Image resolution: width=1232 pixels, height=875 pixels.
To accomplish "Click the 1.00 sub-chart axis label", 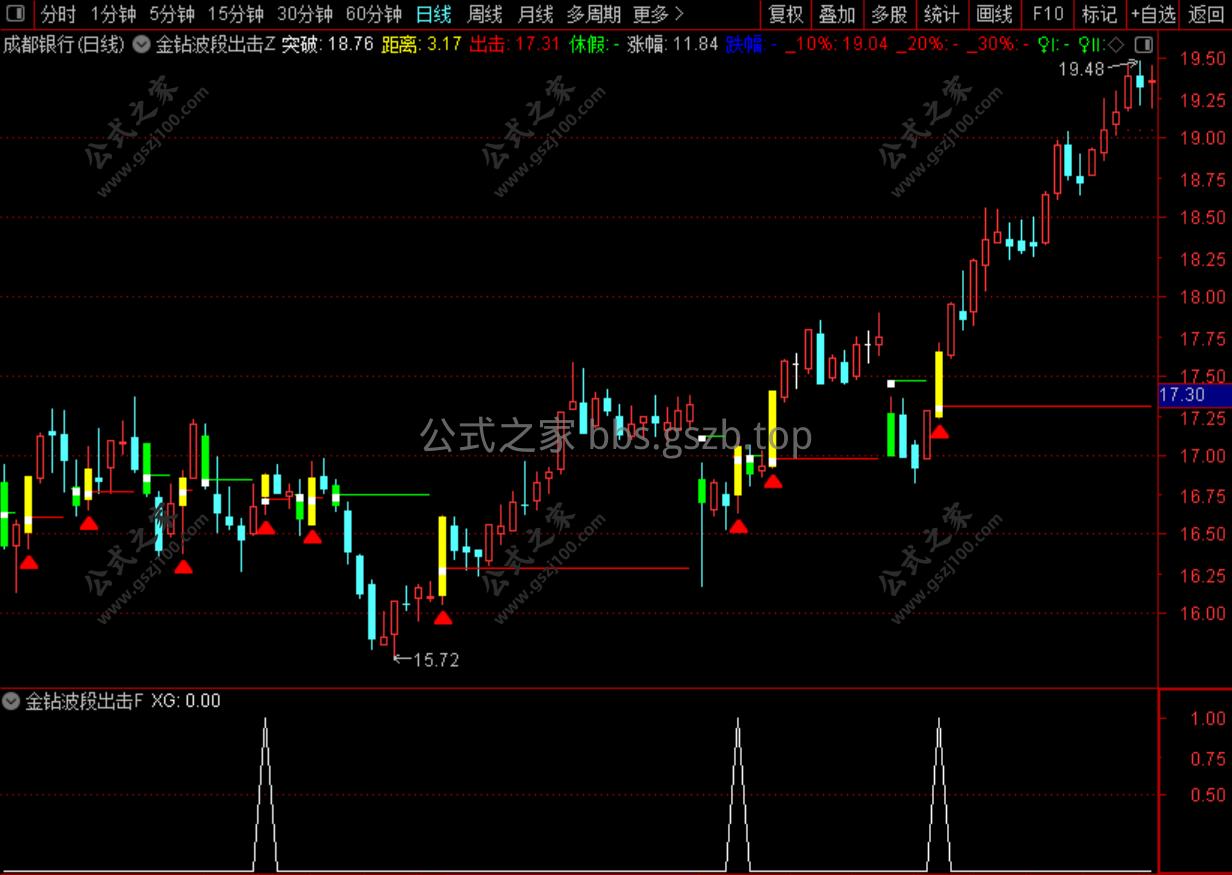I will tap(1209, 718).
